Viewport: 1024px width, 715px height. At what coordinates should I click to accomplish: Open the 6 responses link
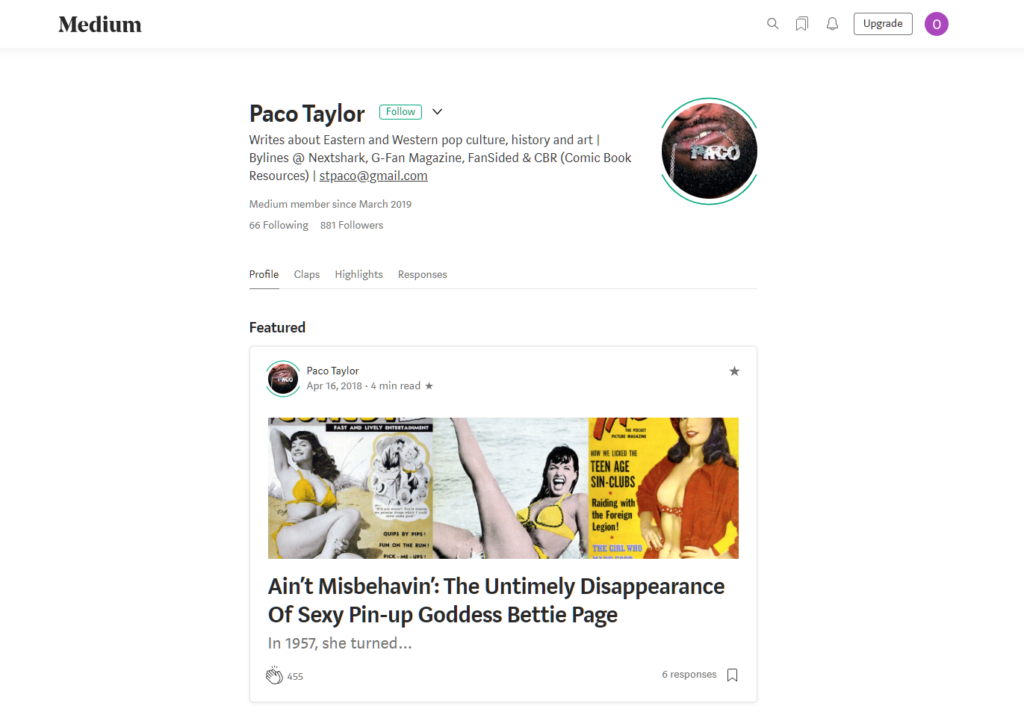(689, 675)
